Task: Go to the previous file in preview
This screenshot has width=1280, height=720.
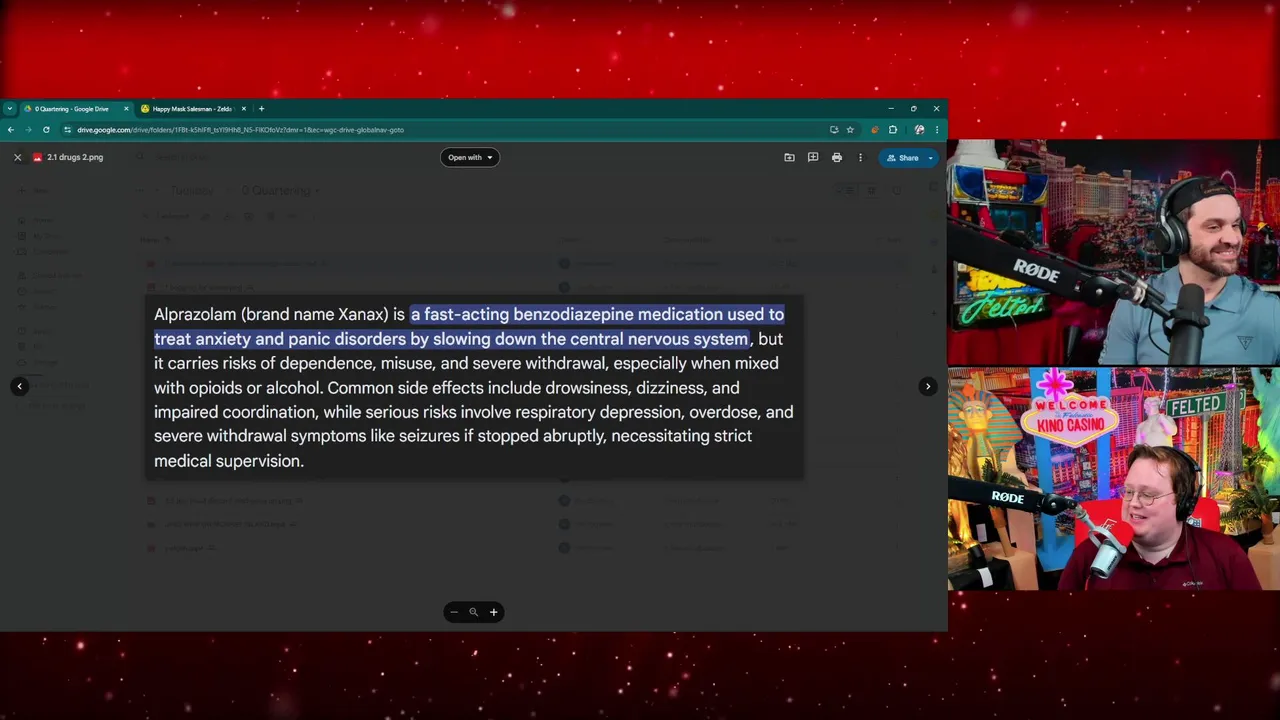Action: (x=19, y=386)
